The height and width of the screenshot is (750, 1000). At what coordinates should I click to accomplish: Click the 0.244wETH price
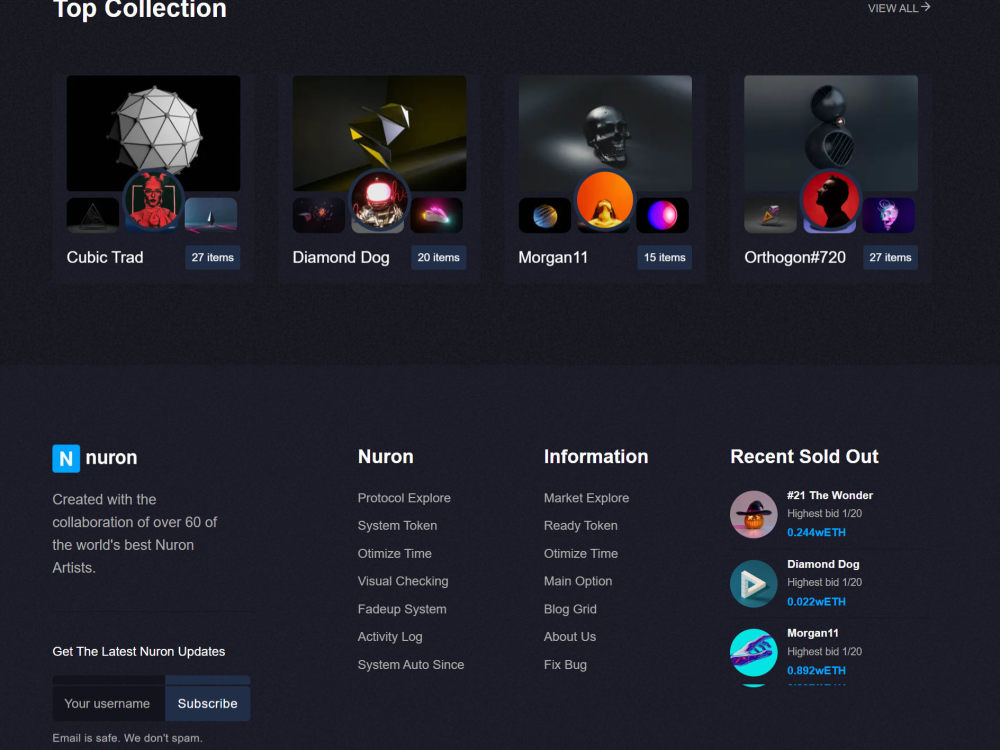(x=816, y=532)
